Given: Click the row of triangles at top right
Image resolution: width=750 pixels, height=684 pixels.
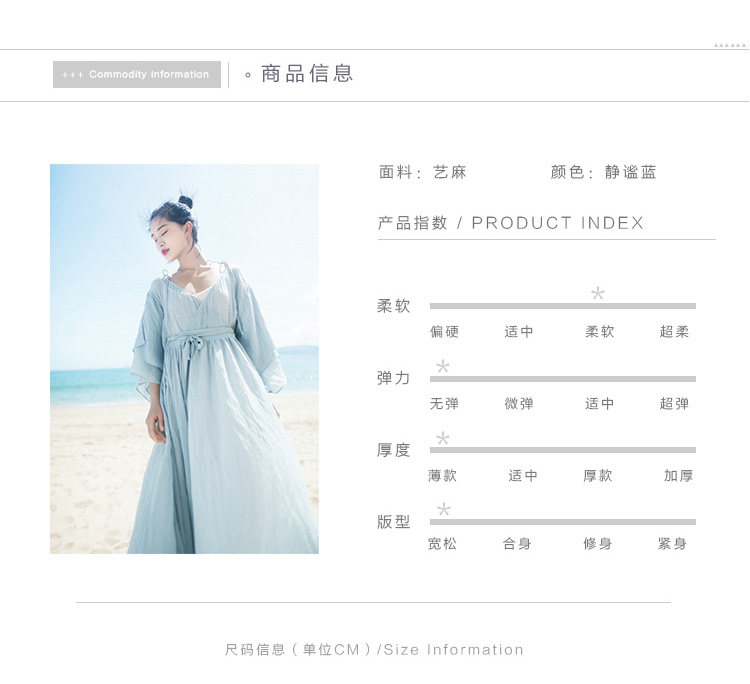Looking at the screenshot, I should pyautogui.click(x=730, y=45).
